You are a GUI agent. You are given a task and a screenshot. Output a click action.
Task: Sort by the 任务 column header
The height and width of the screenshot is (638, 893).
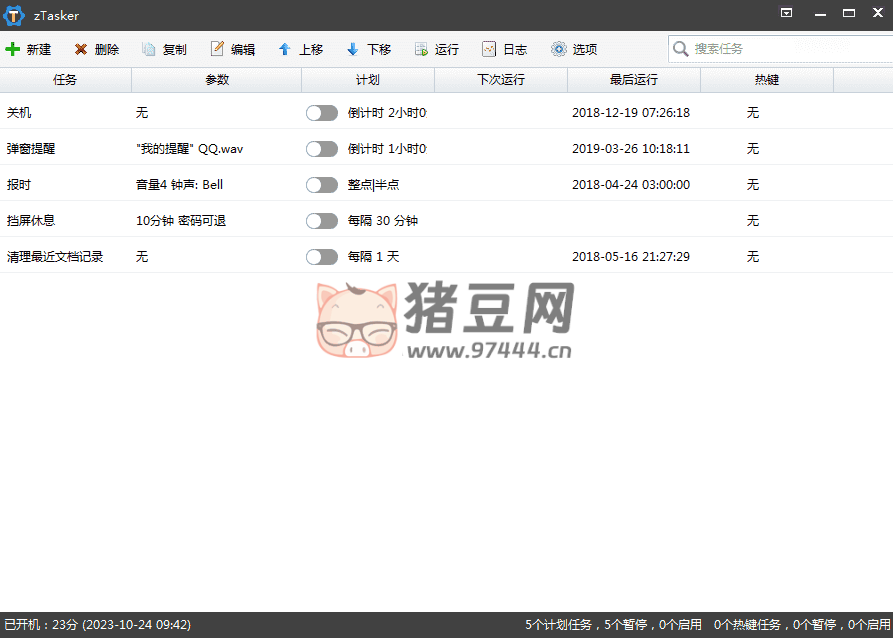[65, 80]
